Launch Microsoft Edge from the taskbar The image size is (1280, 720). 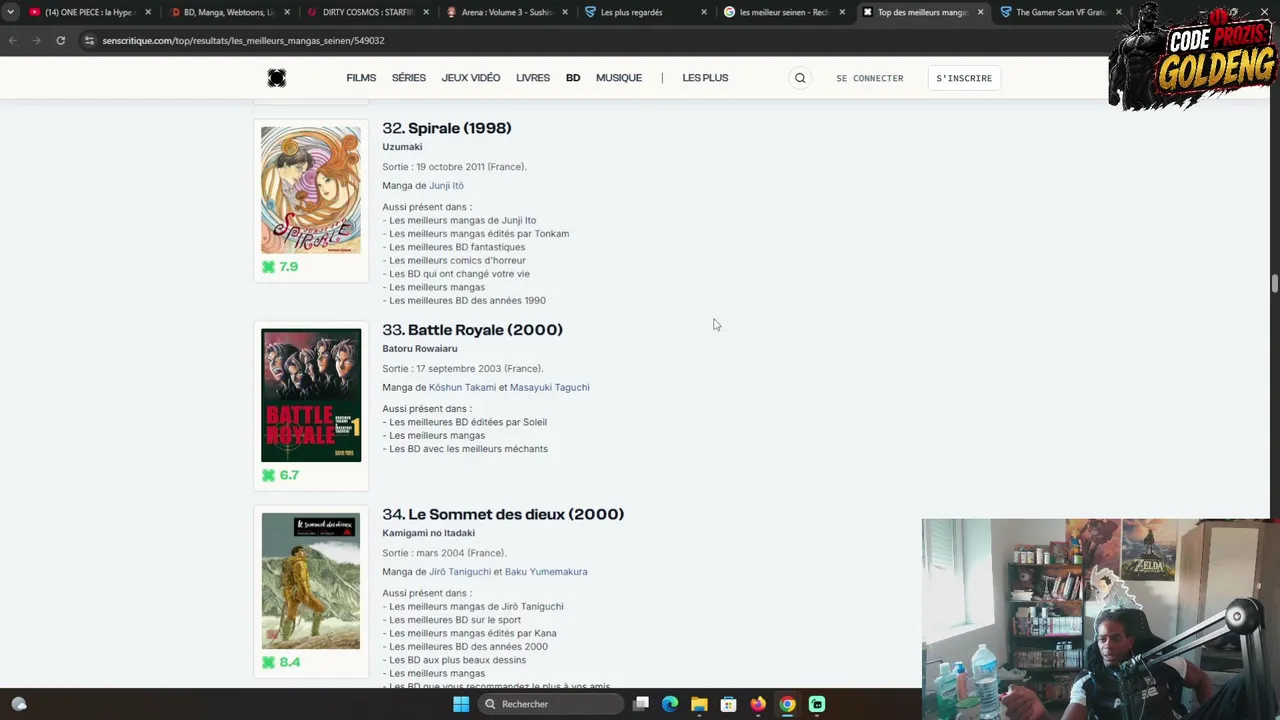tap(670, 704)
